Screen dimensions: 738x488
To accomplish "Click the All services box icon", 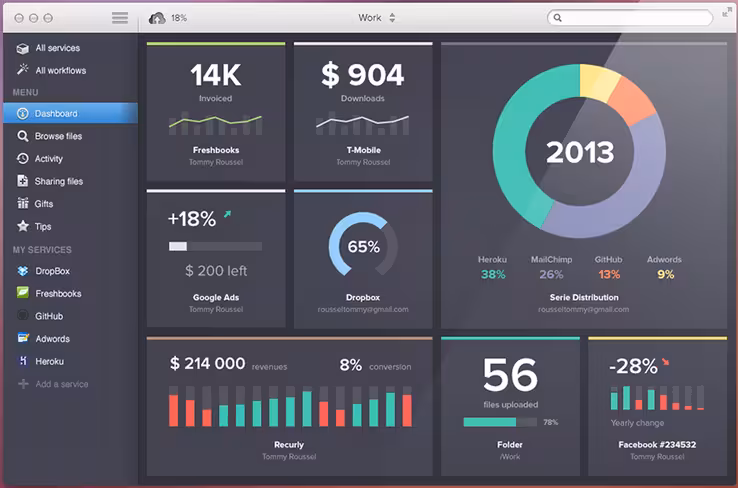I will tap(22, 48).
